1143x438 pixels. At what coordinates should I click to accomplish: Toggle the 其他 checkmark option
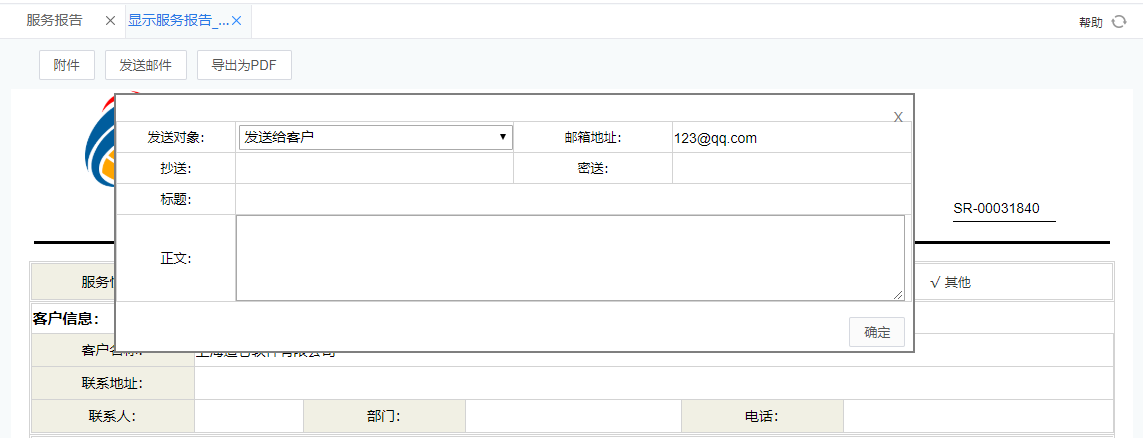point(950,283)
